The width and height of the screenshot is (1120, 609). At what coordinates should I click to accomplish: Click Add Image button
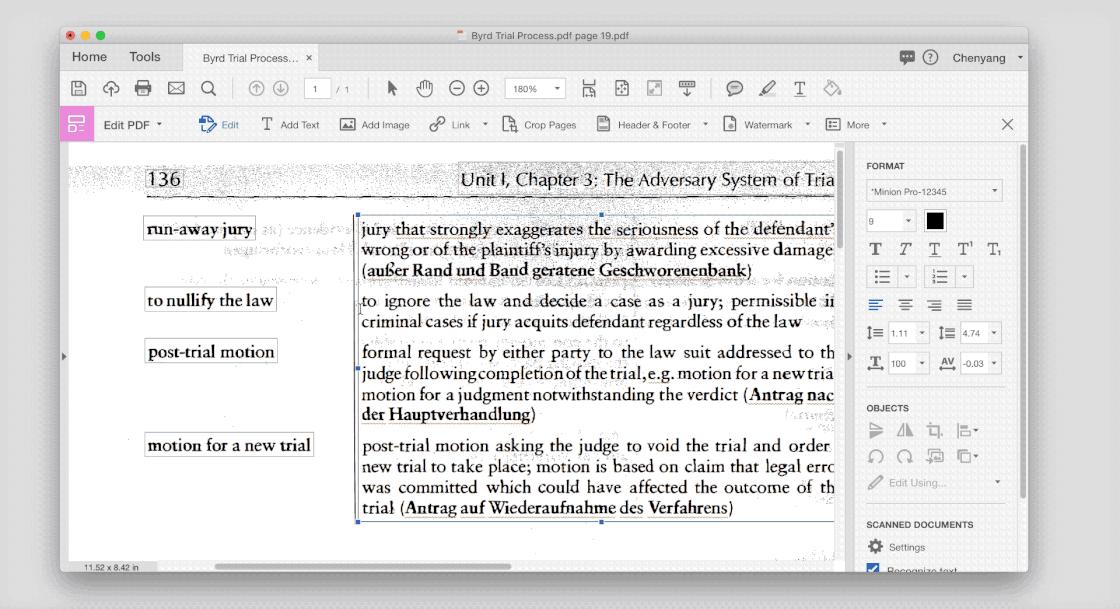point(375,125)
